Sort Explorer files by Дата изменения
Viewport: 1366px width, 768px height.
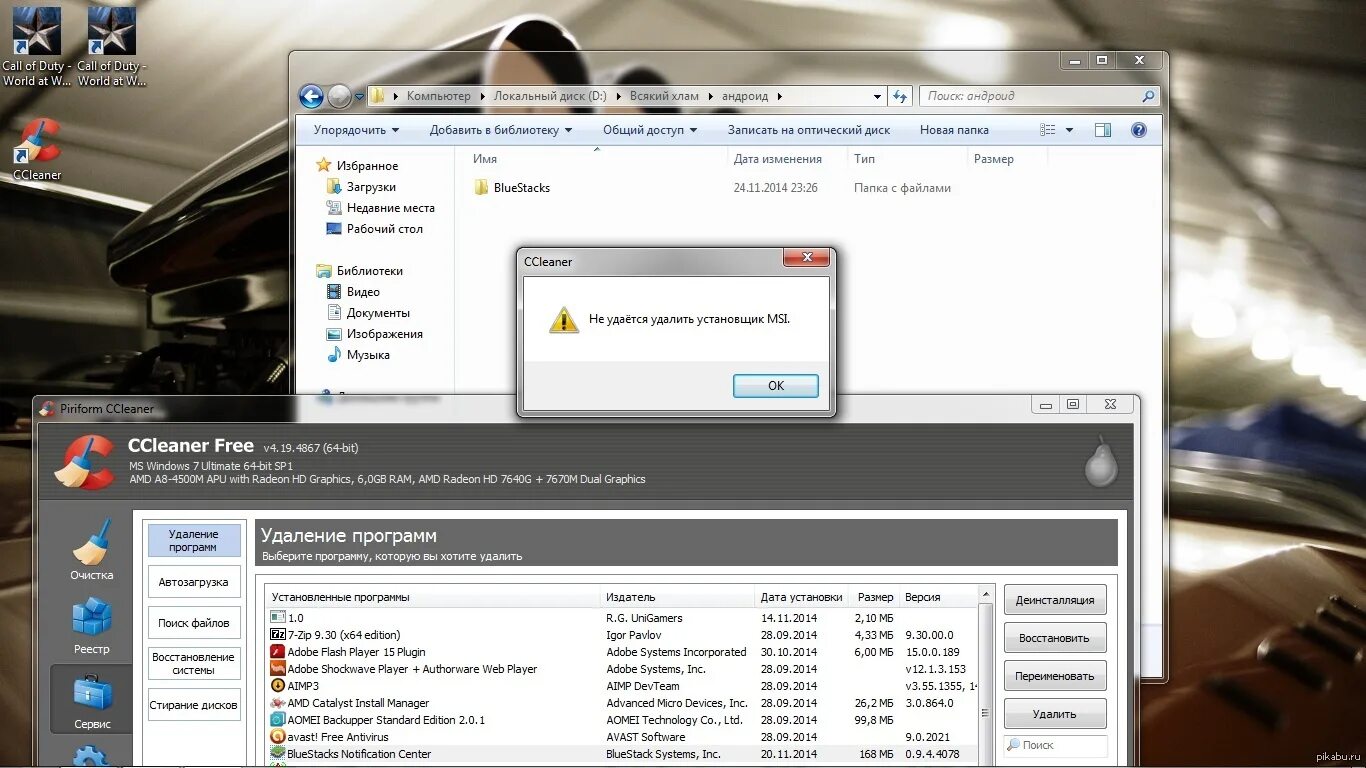coord(788,159)
